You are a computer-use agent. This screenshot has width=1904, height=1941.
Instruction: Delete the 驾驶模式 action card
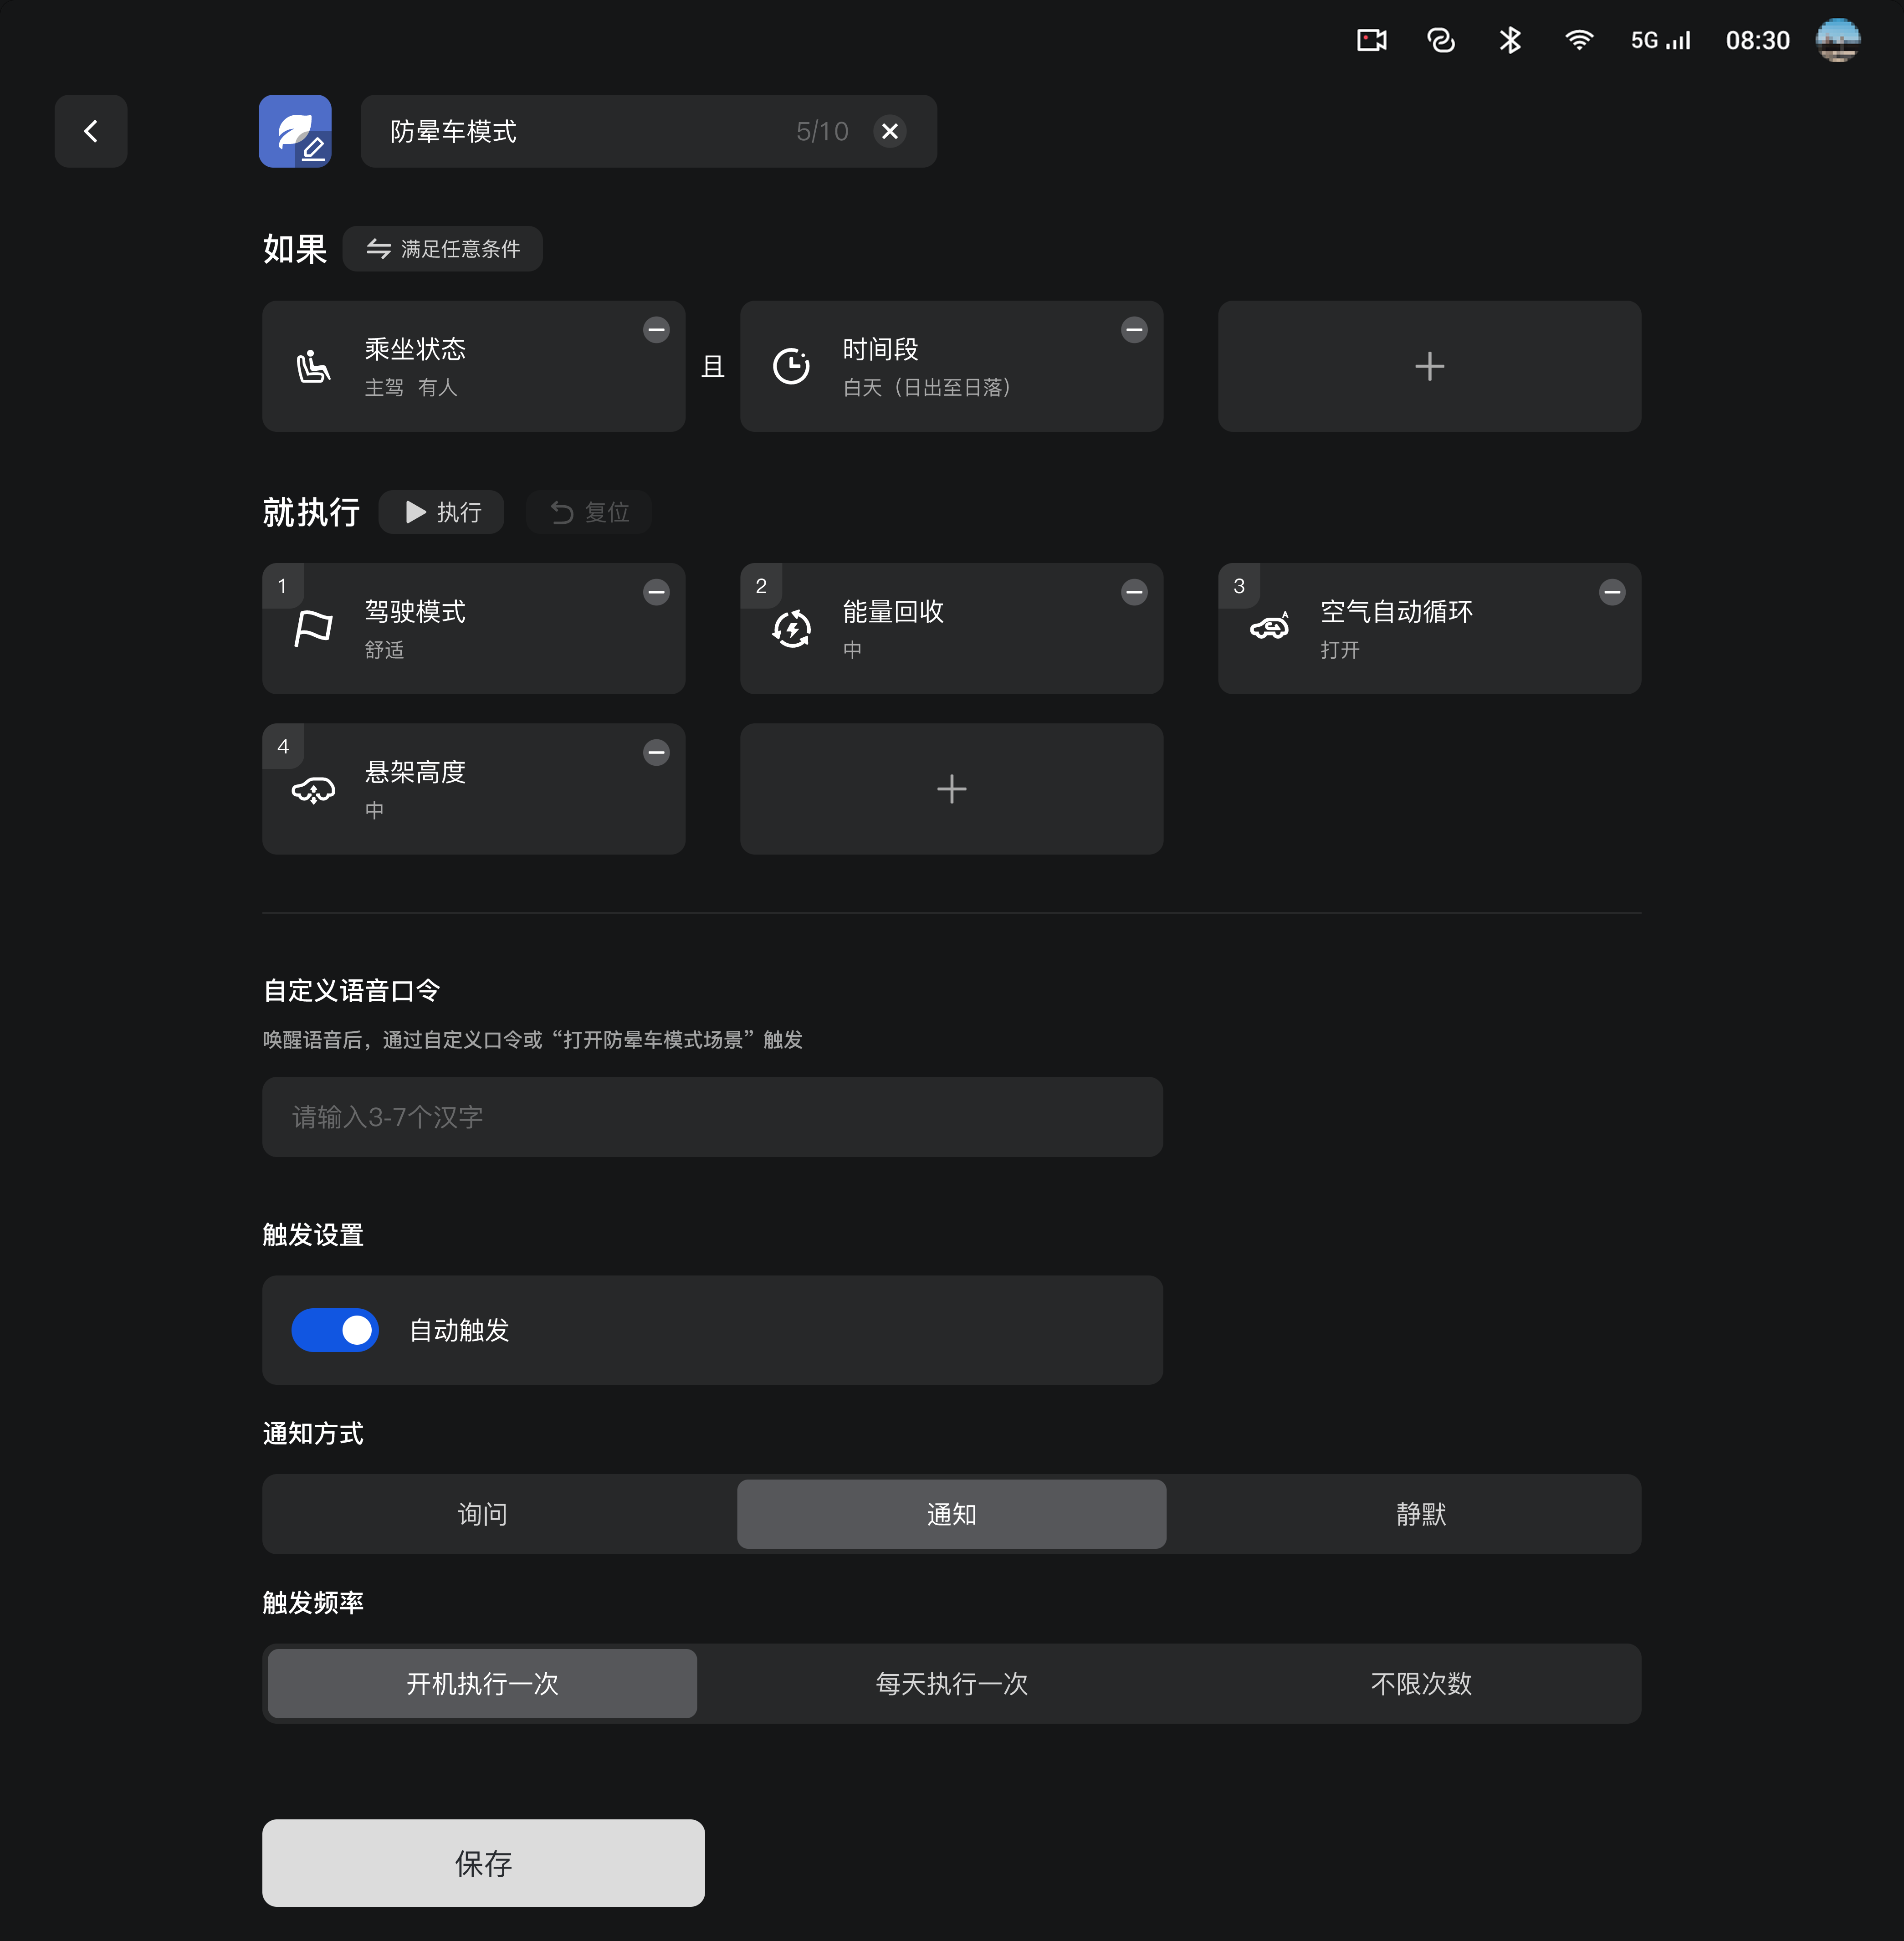pos(656,592)
